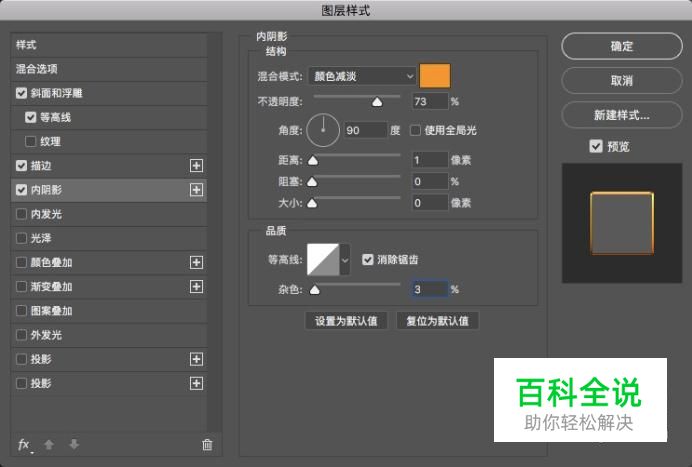
Task: Toggle the 预览 checkbox
Action: point(596,146)
